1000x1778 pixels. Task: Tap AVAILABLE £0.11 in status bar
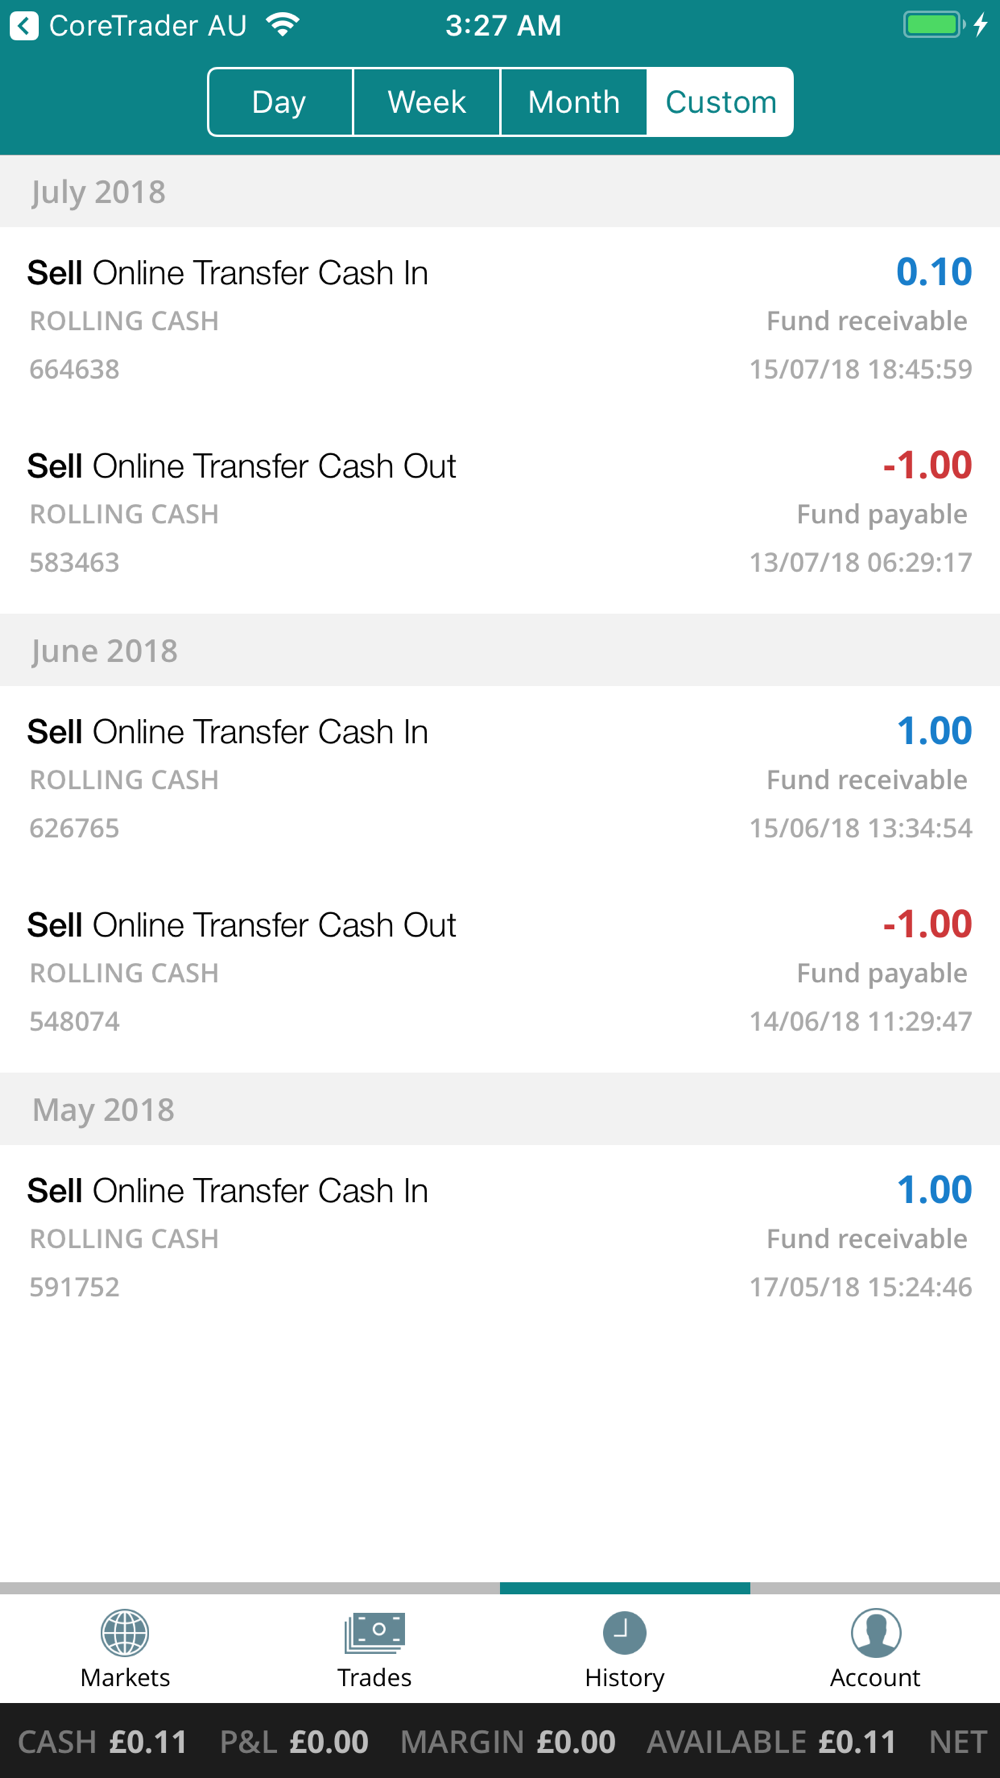(771, 1742)
